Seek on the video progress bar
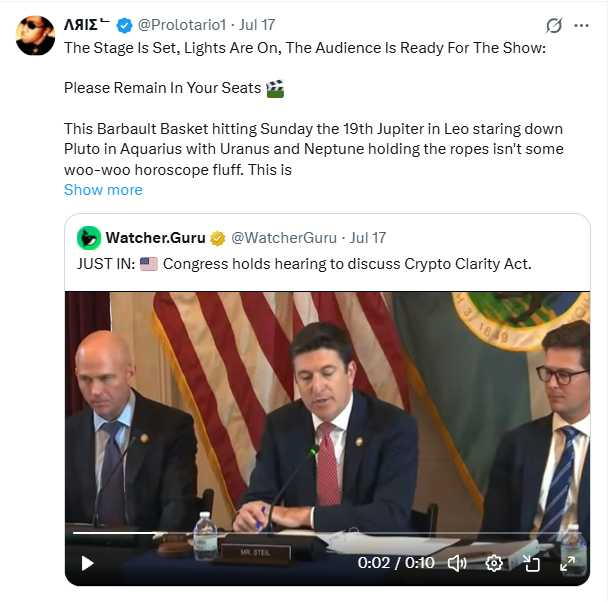Image resolution: width=611 pixels, height=601 pixels. click(x=327, y=533)
